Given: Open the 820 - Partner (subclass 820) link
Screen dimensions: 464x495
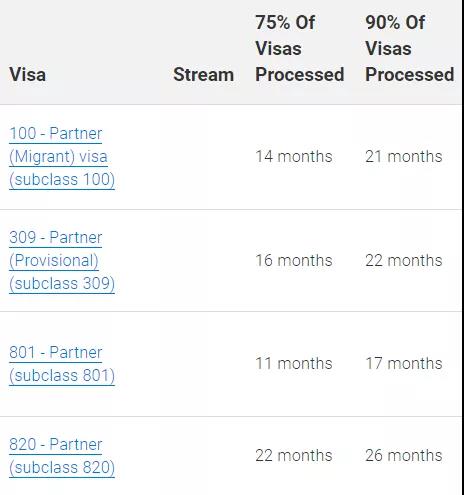Looking at the screenshot, I should [x=62, y=456].
